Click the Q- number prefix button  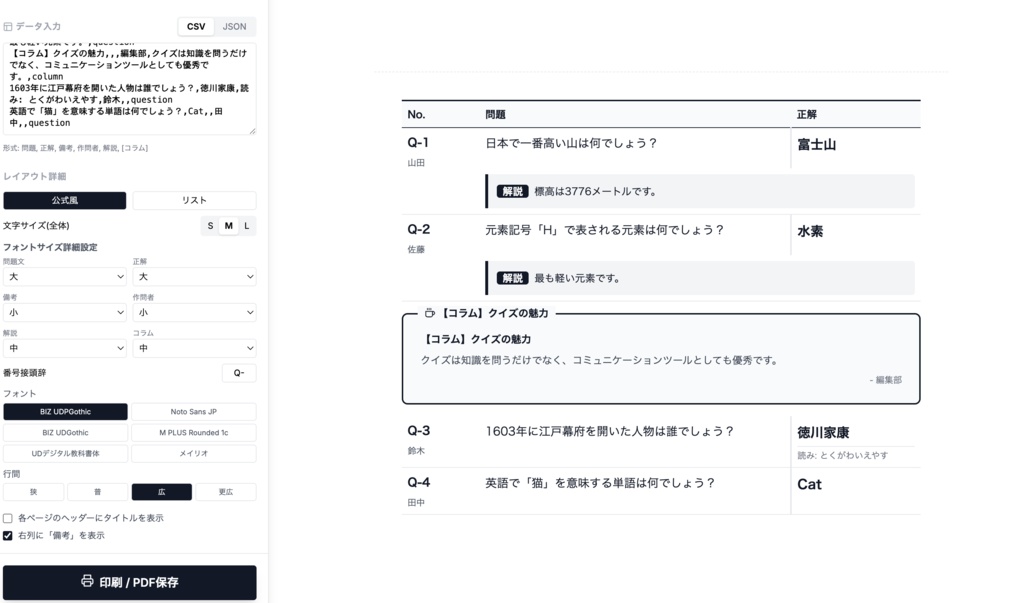[237, 372]
